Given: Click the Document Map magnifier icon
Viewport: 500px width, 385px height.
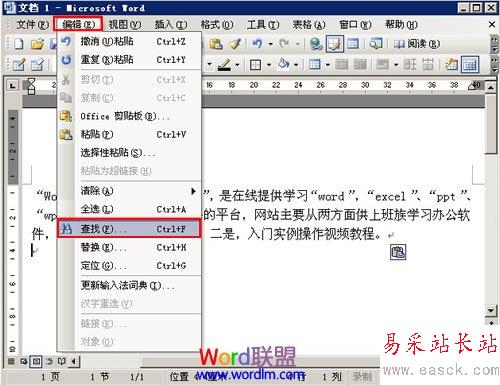Looking at the screenshot, I should pyautogui.click(x=376, y=44).
